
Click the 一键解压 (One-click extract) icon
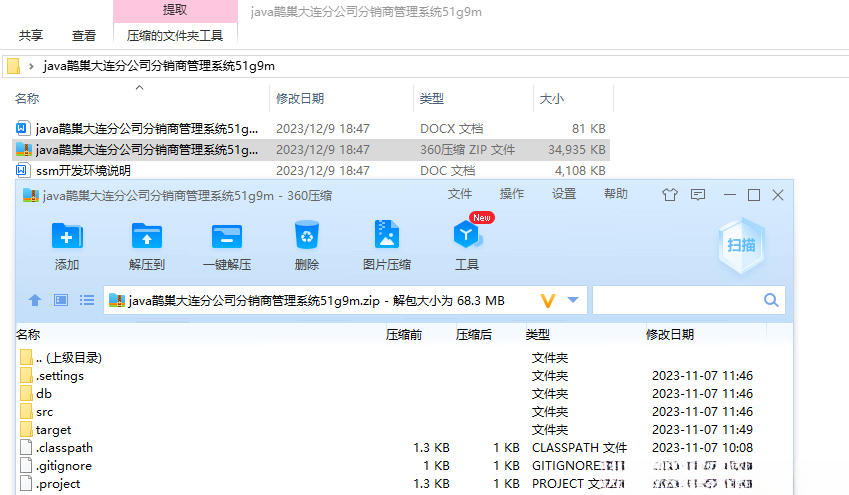tap(227, 236)
